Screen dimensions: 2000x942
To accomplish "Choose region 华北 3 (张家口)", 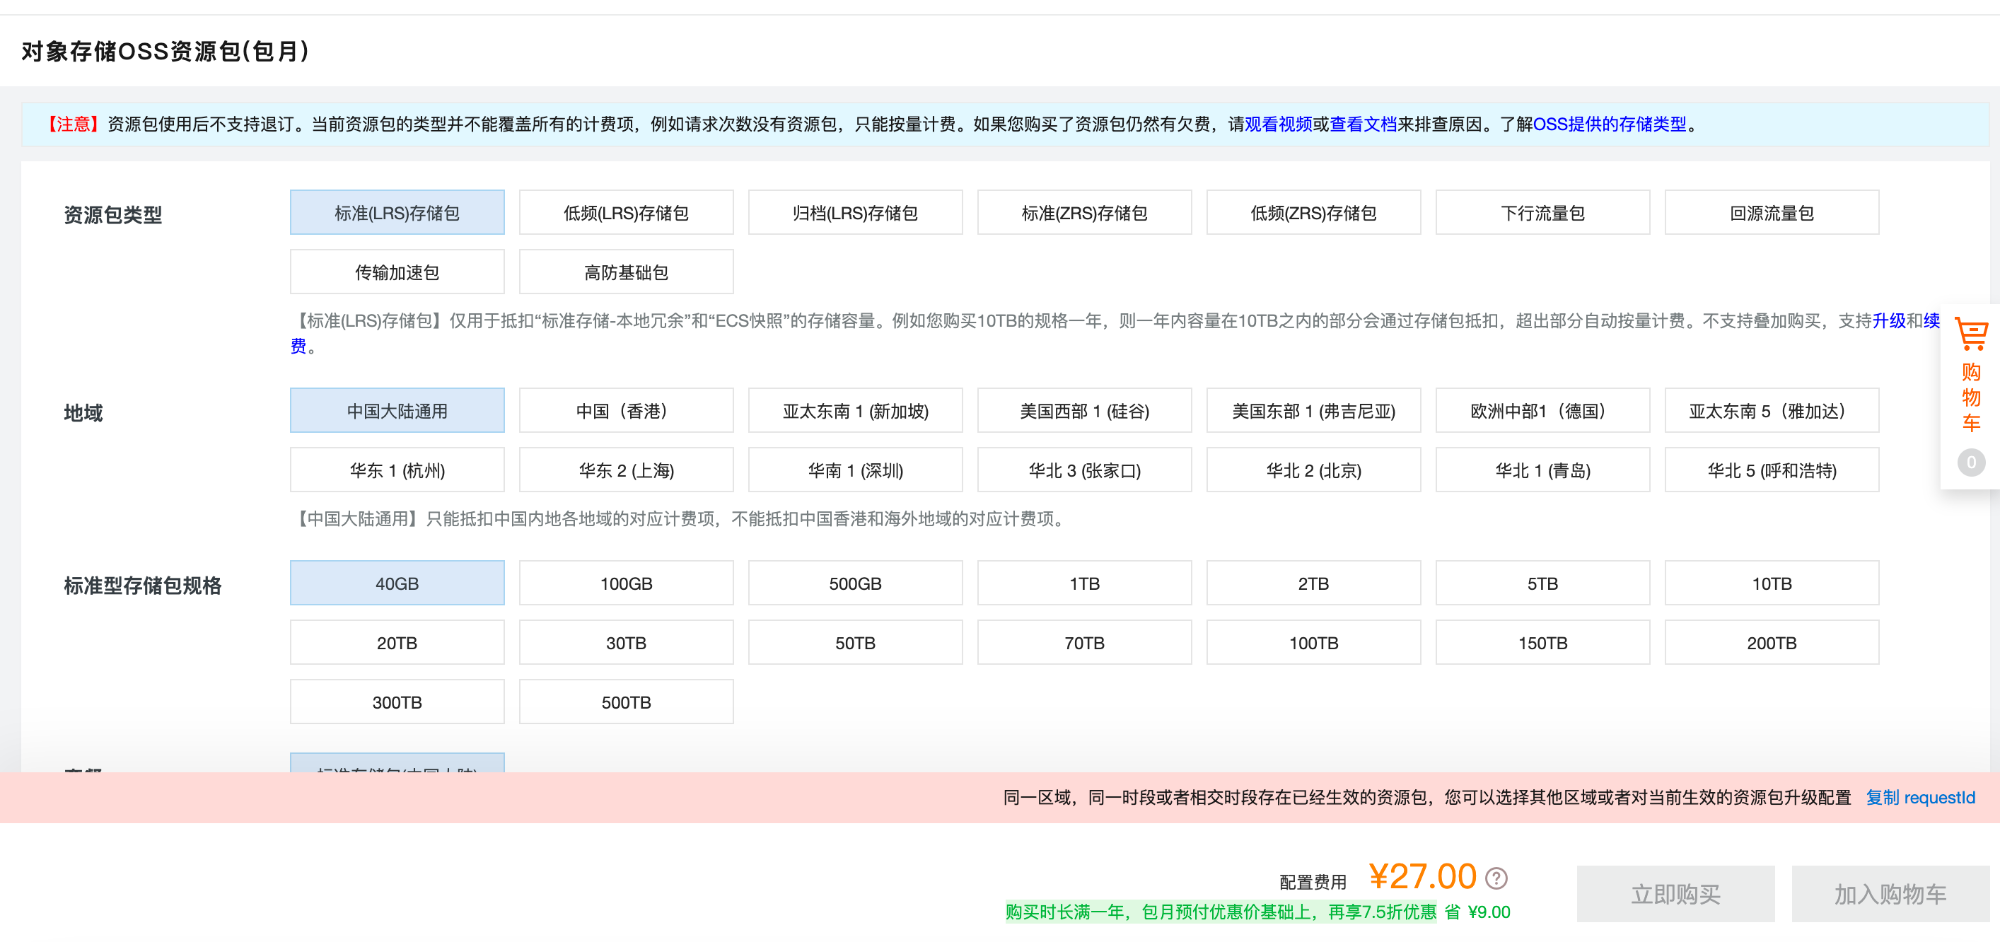I will coord(1084,470).
